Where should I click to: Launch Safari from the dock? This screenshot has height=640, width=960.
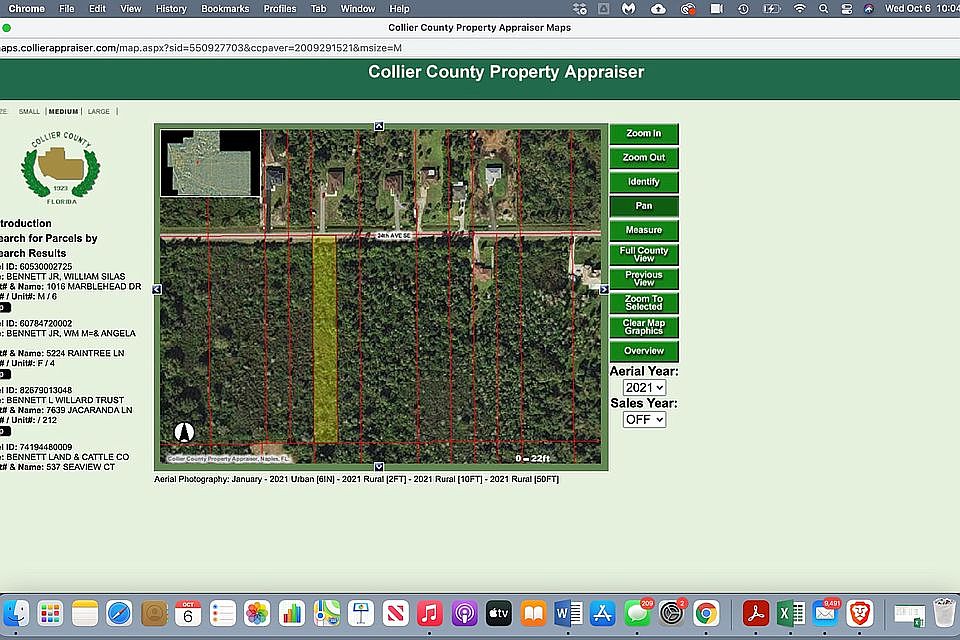pos(119,613)
